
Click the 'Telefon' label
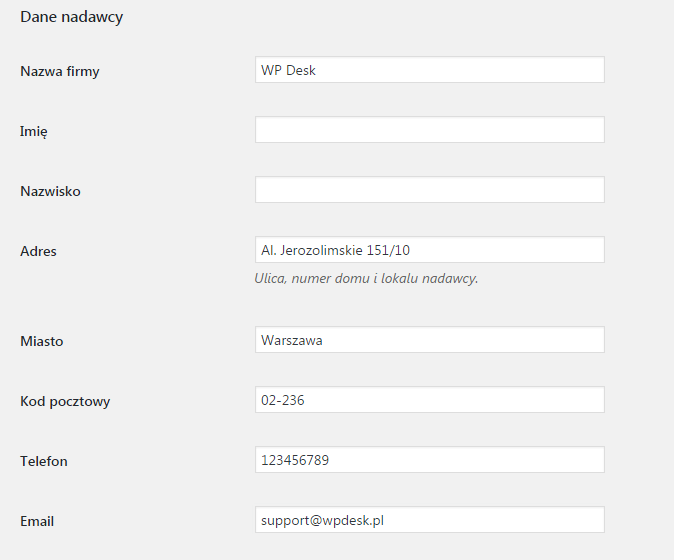click(44, 461)
